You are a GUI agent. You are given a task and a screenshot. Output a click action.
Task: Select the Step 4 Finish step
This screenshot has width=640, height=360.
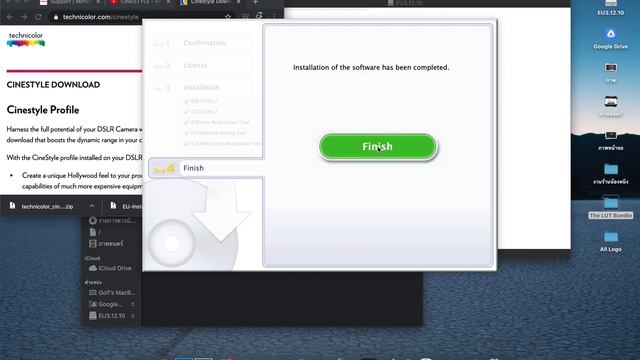(207, 168)
